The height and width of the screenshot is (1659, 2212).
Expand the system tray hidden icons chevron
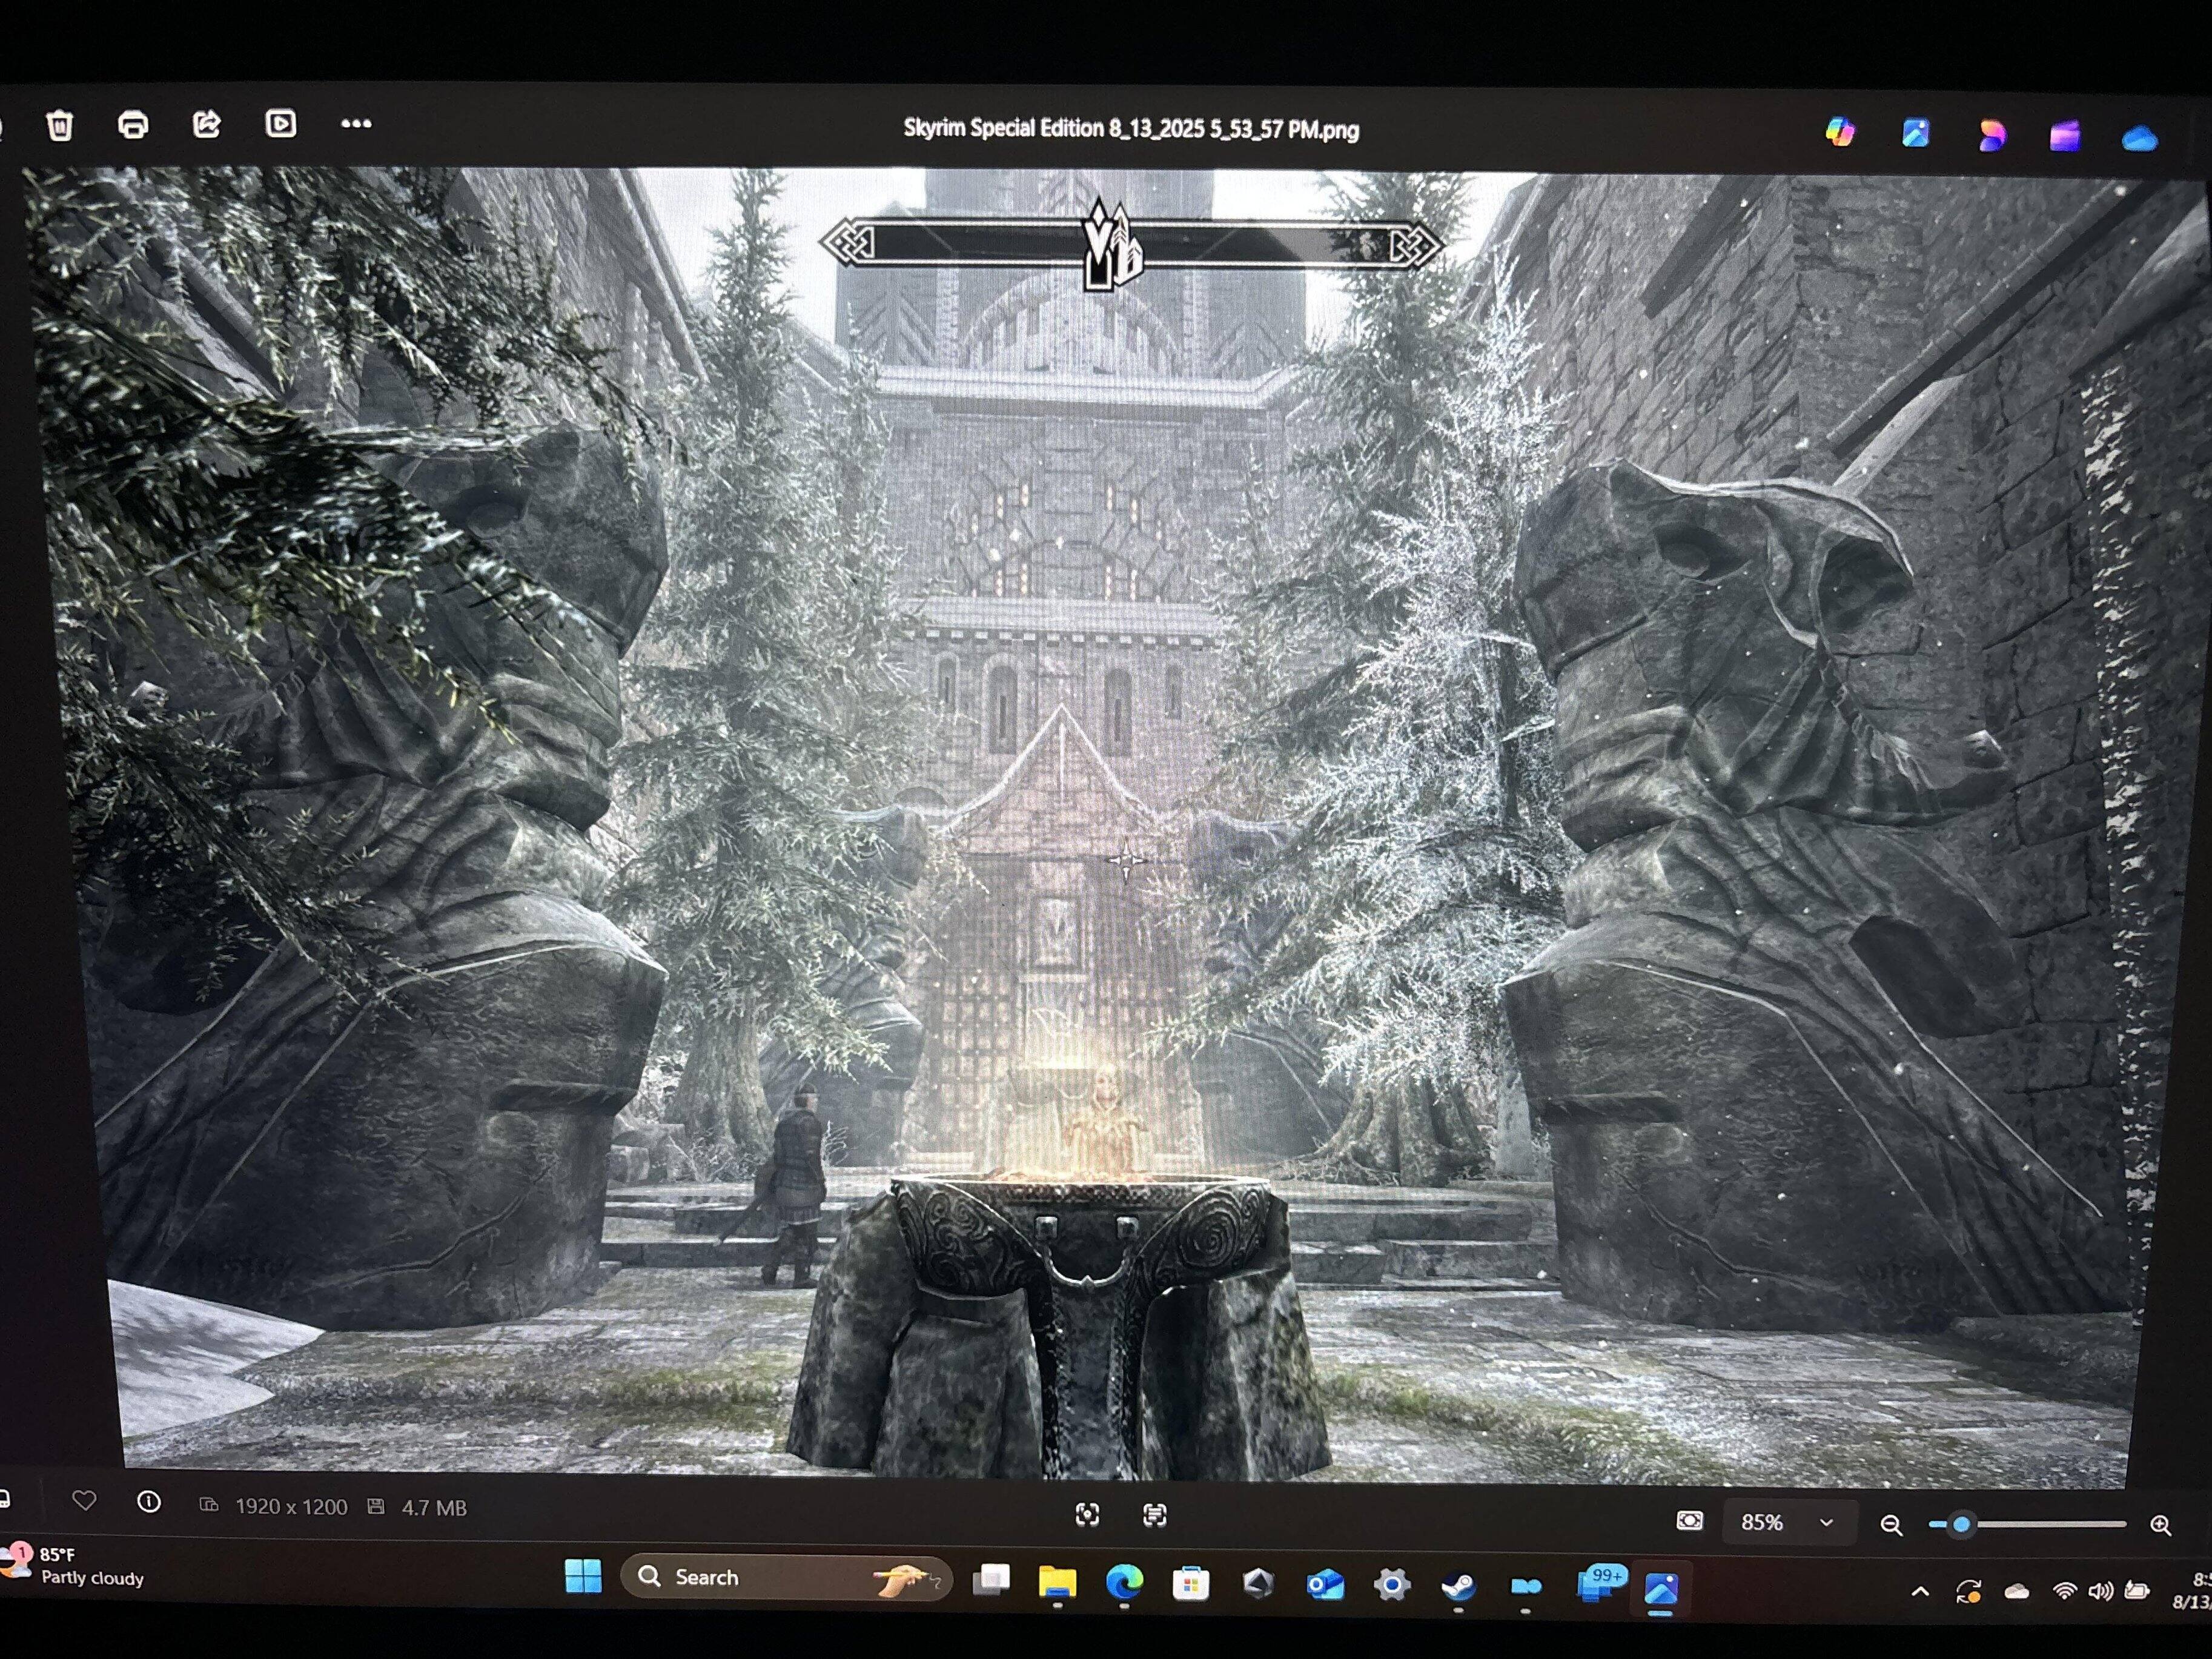pos(1920,1591)
